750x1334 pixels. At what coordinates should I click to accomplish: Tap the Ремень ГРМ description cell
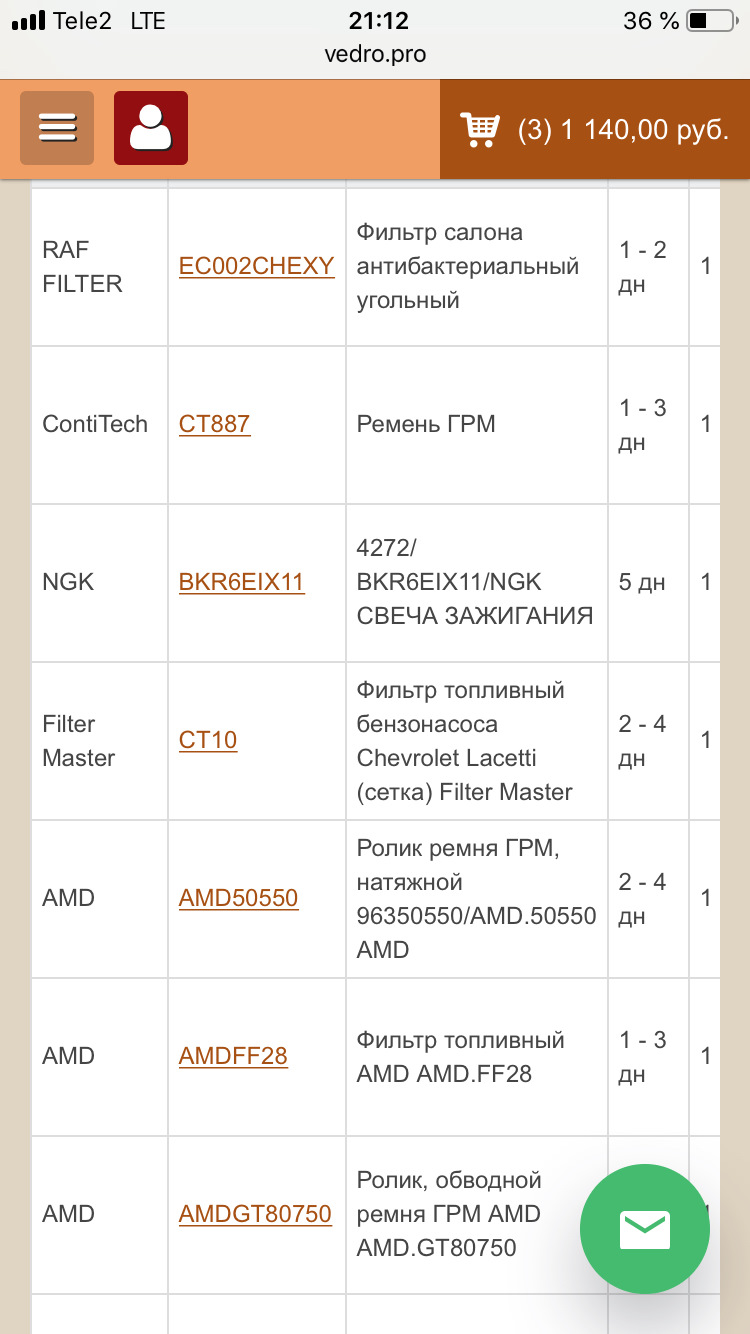click(426, 424)
